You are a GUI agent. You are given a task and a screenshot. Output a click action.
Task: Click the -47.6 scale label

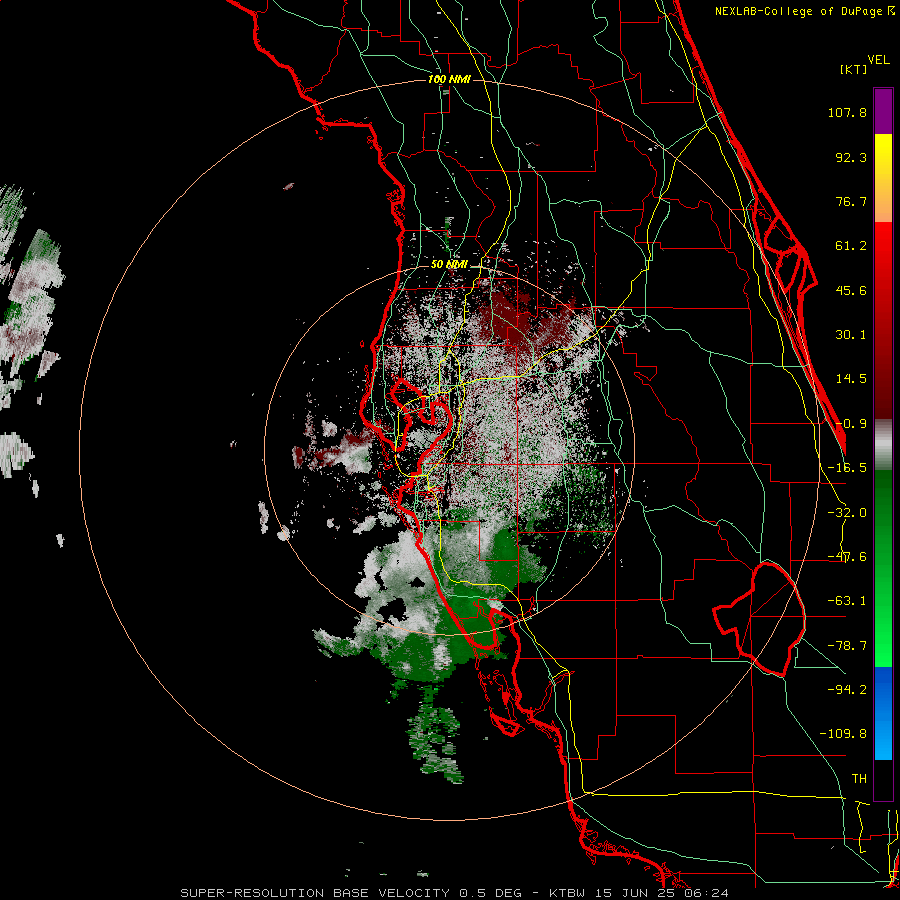tap(847, 557)
